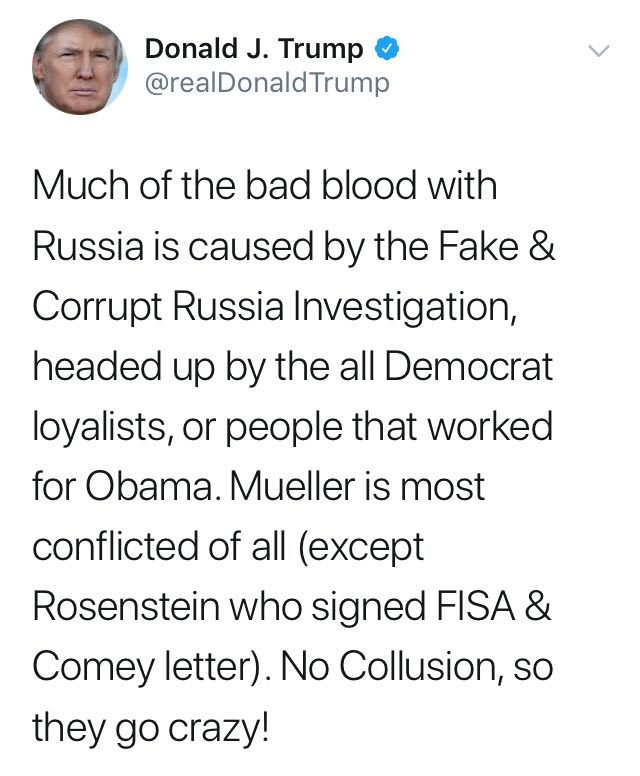Open the tweet options chevron menu

point(598,50)
